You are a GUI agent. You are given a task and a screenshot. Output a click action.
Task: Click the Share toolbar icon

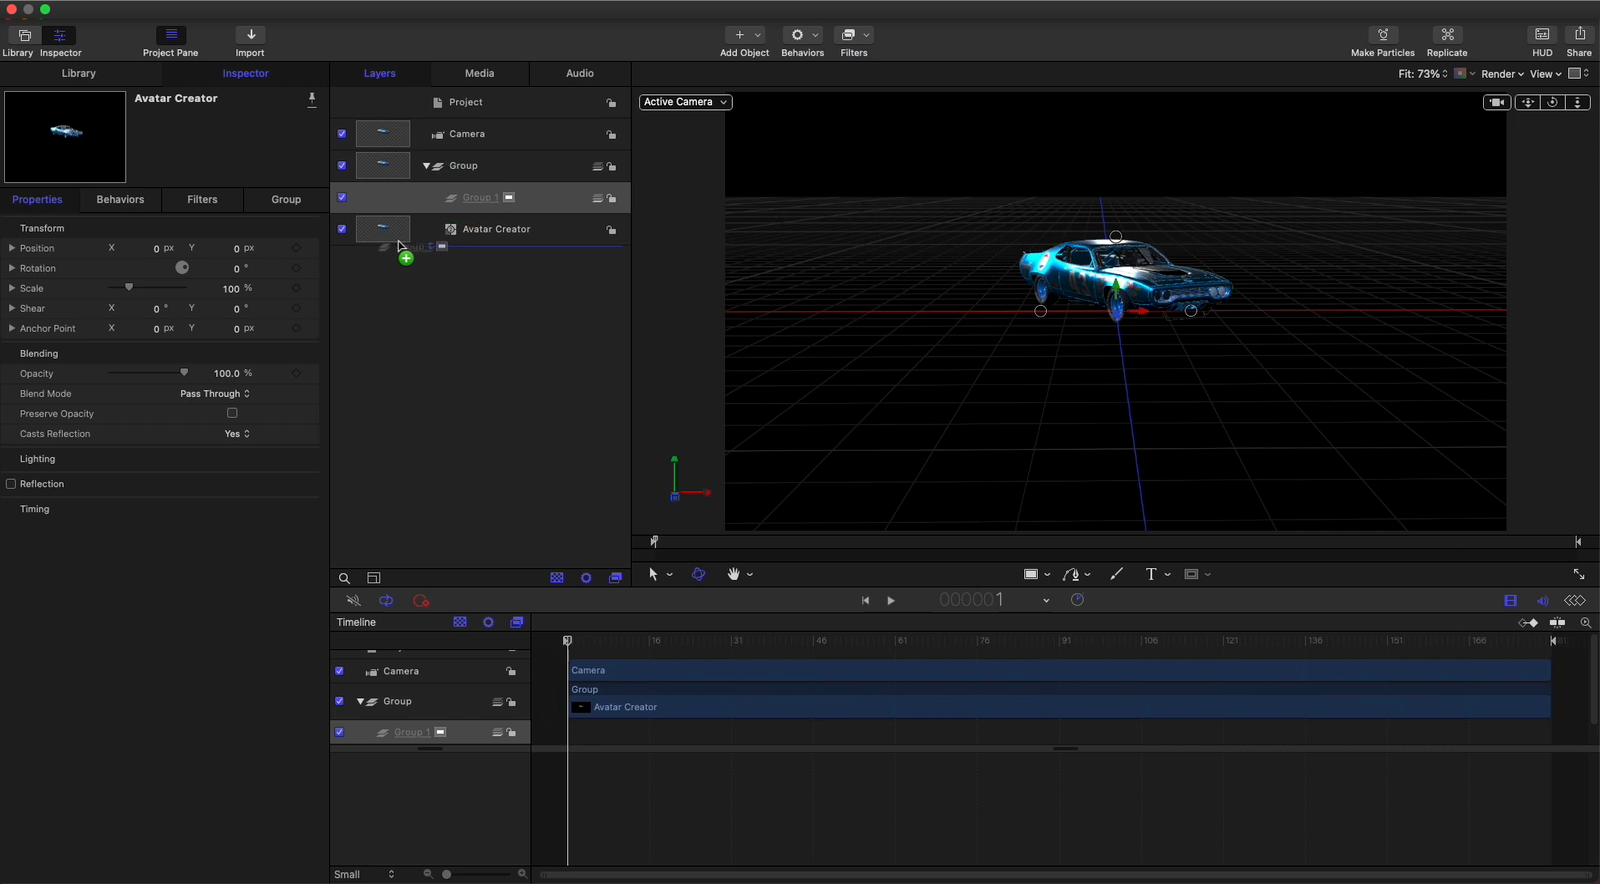click(1579, 35)
